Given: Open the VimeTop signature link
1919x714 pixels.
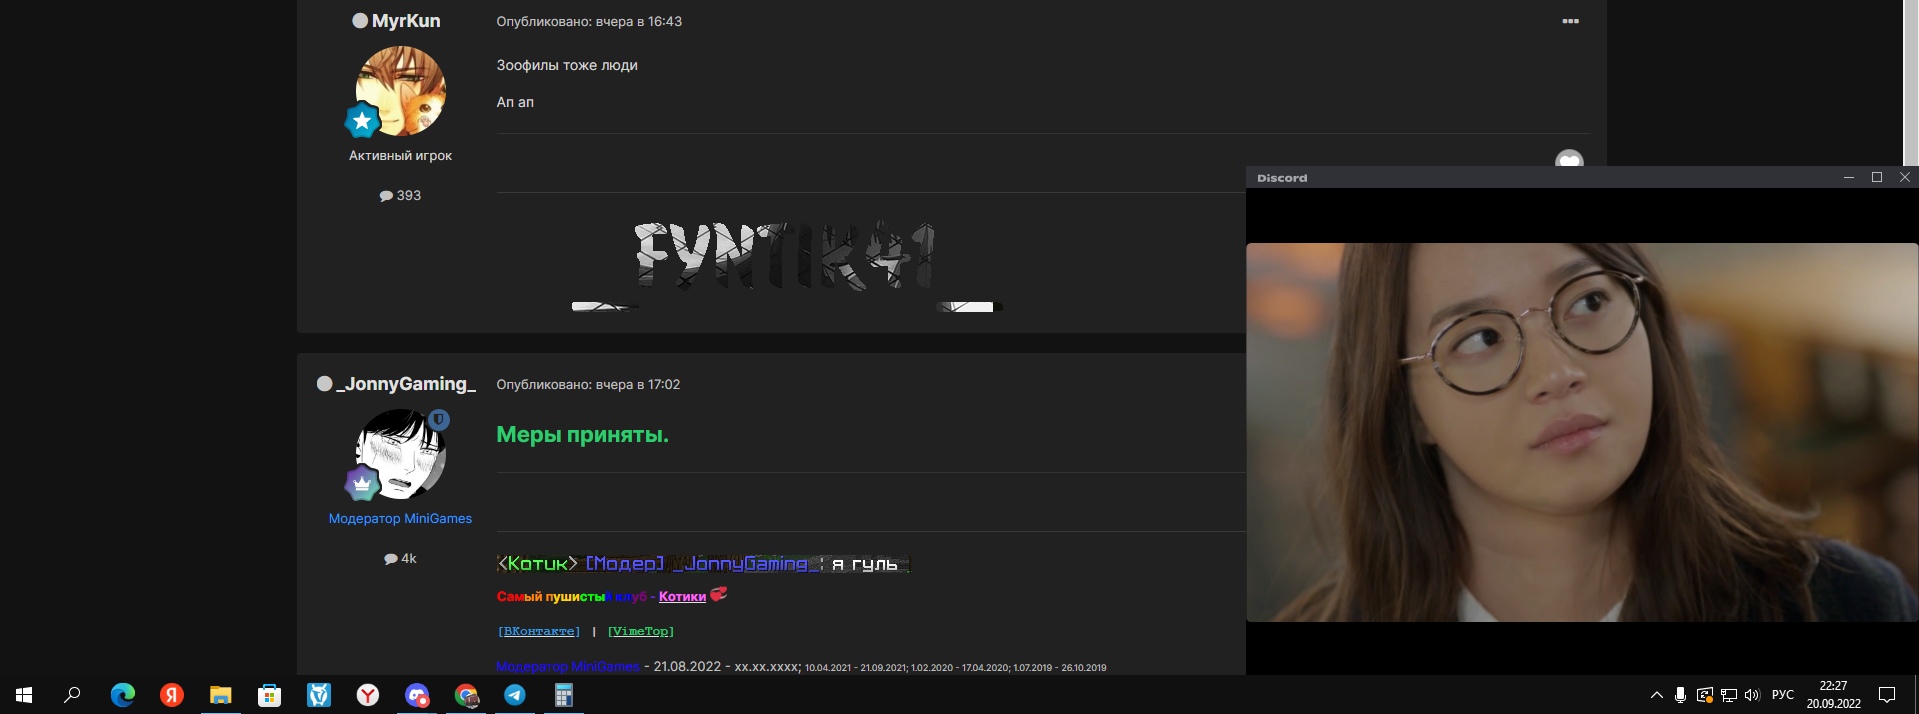Looking at the screenshot, I should (x=641, y=631).
